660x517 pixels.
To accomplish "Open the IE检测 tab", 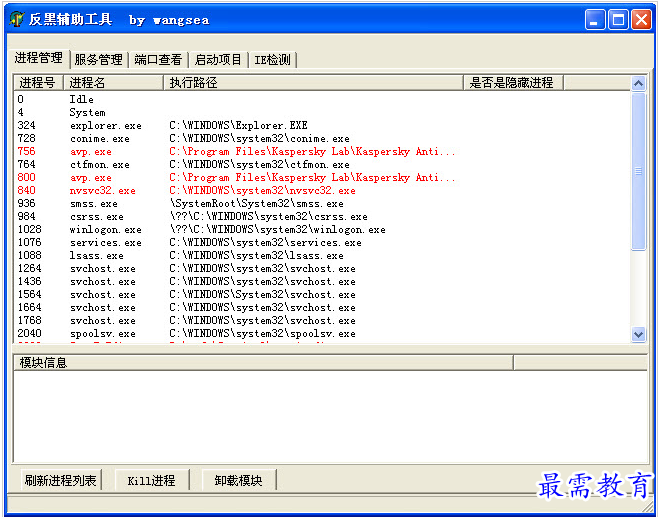I will [x=272, y=59].
